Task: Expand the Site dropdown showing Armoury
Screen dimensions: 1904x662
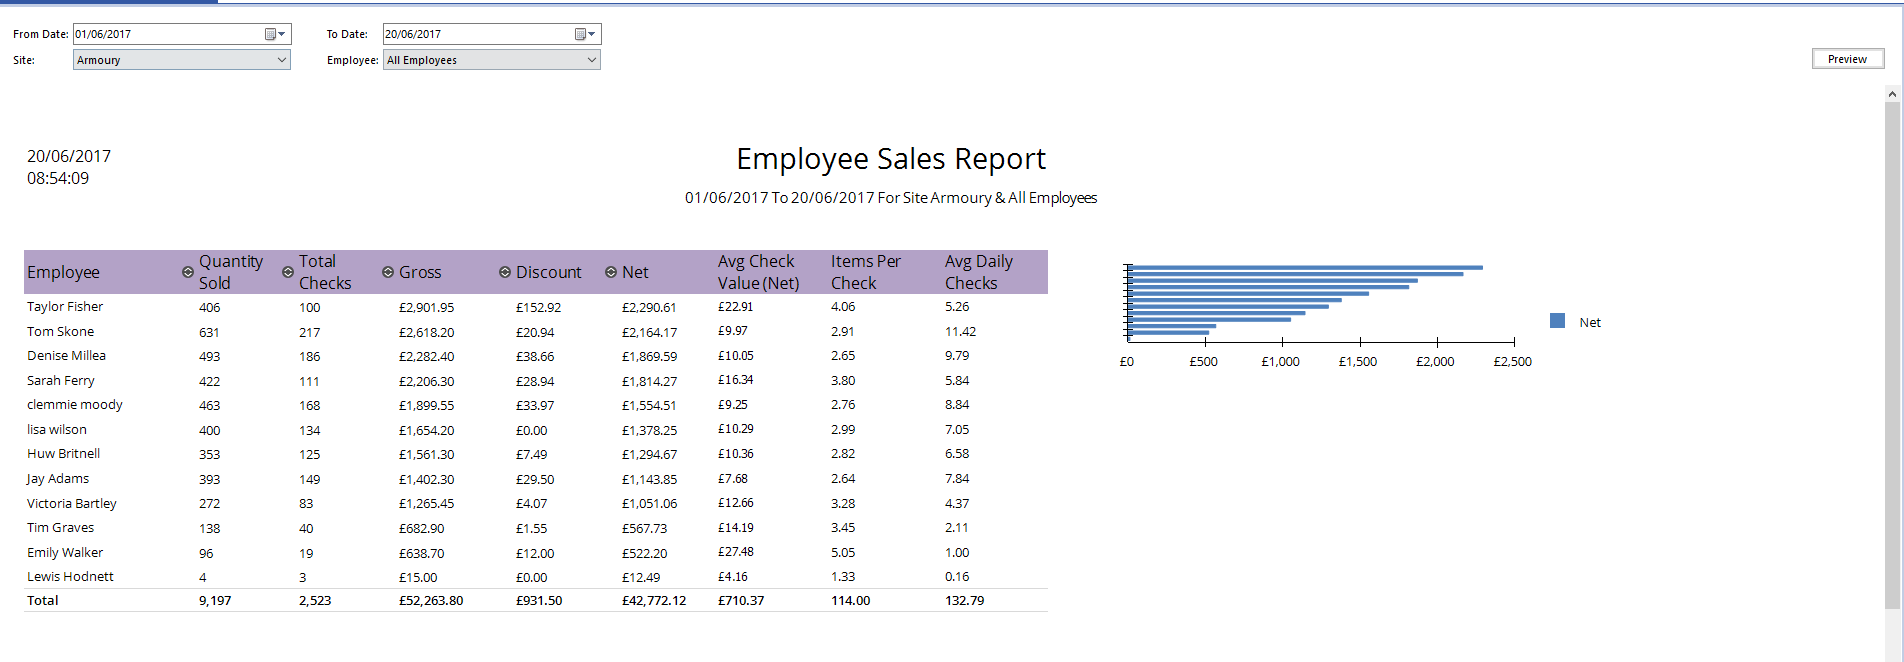Action: click(x=281, y=60)
